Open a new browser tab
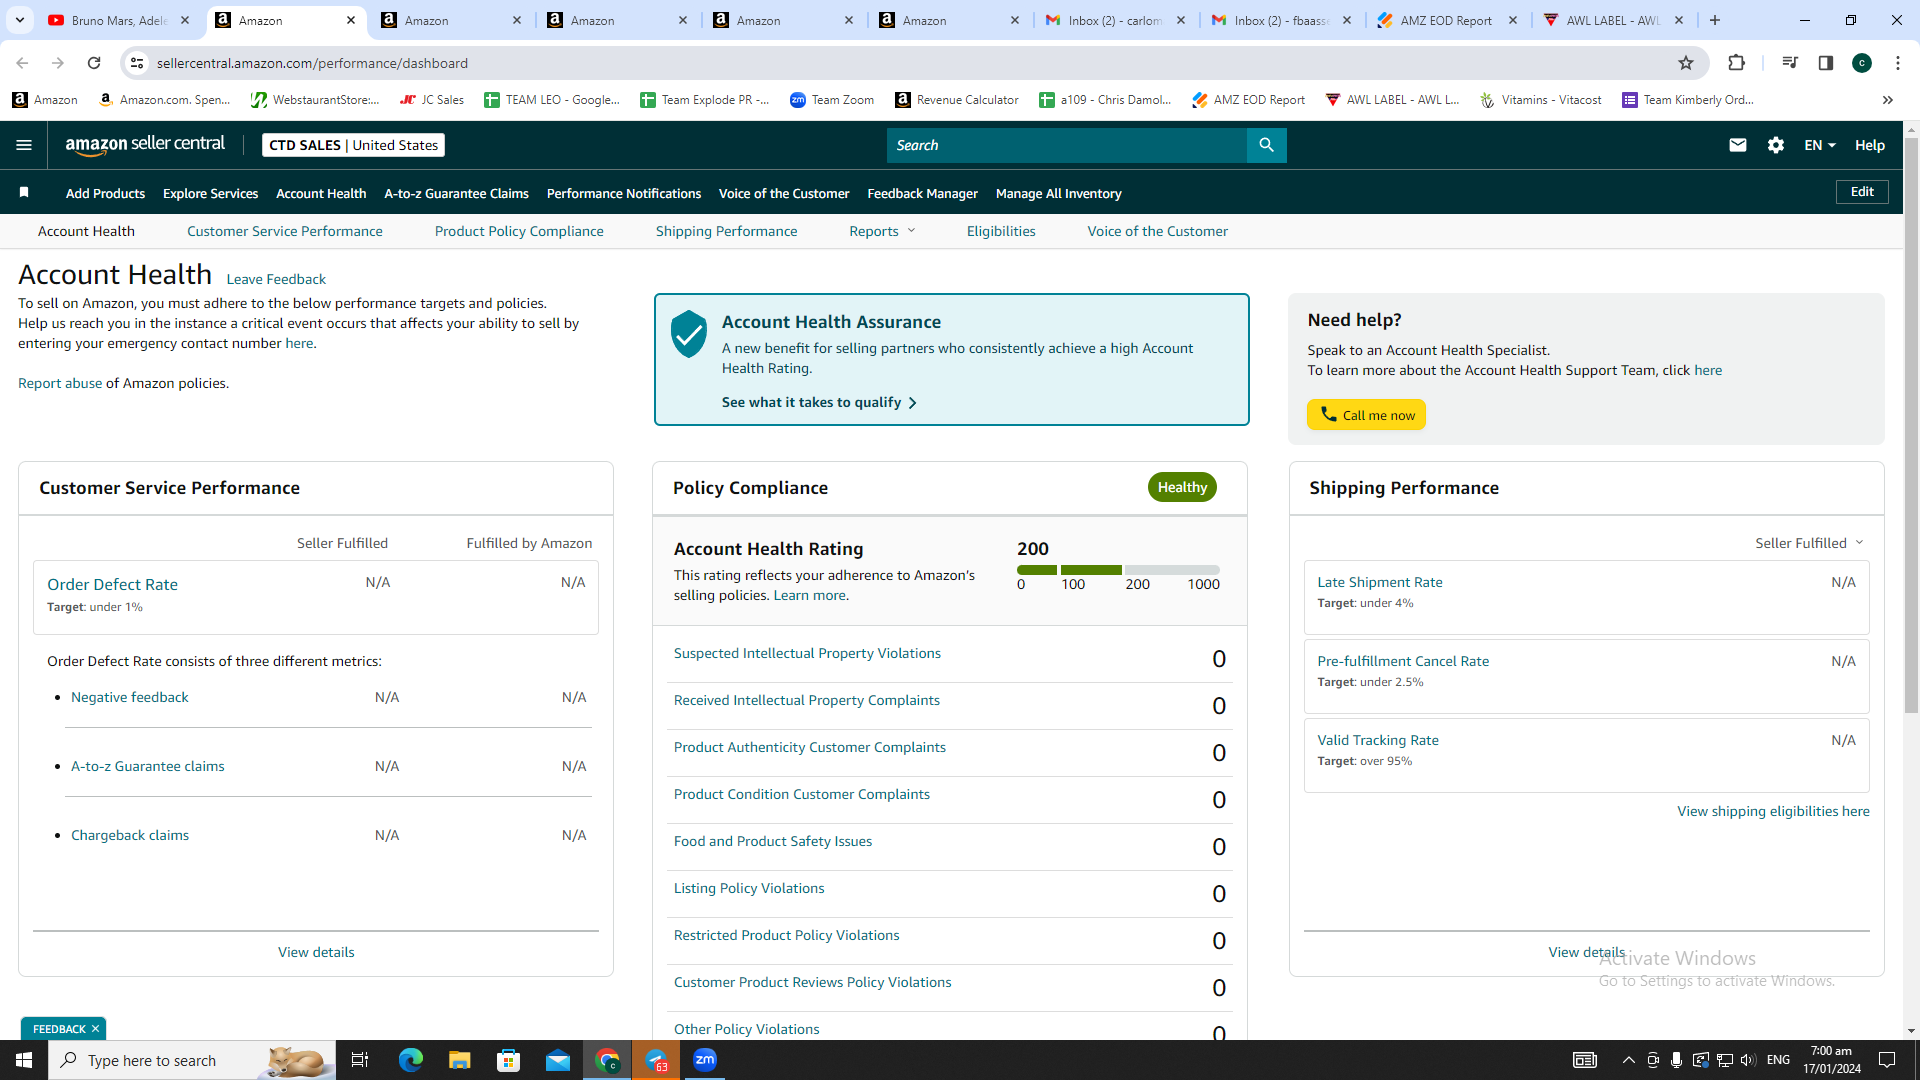The image size is (1920, 1080). click(x=1715, y=20)
